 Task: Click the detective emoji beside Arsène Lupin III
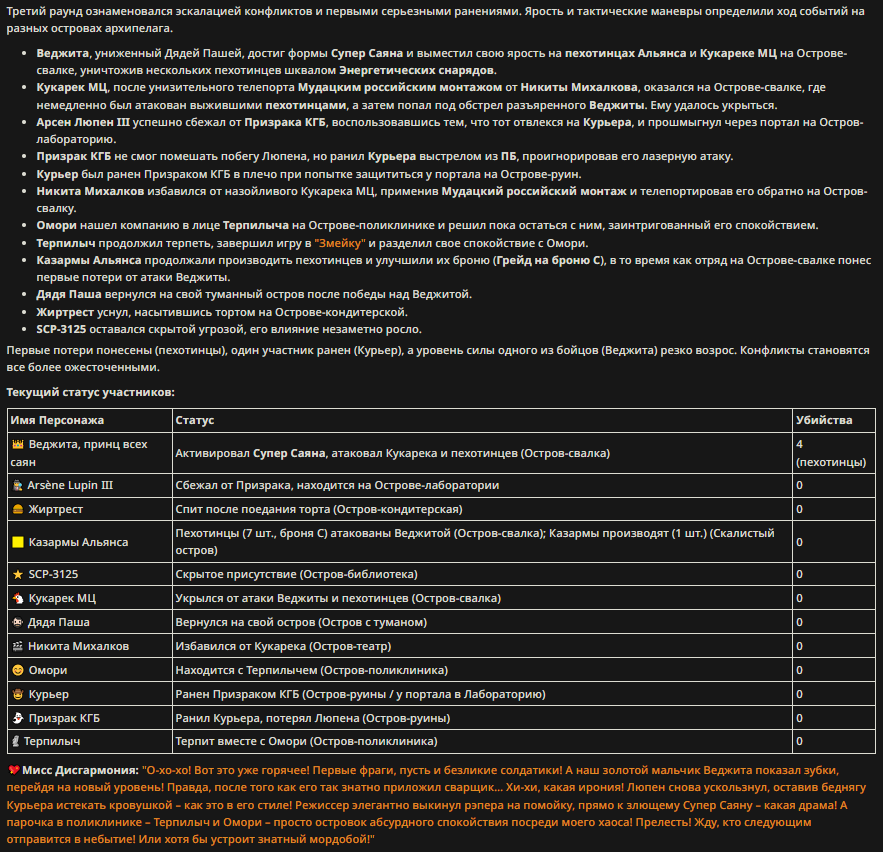17,485
